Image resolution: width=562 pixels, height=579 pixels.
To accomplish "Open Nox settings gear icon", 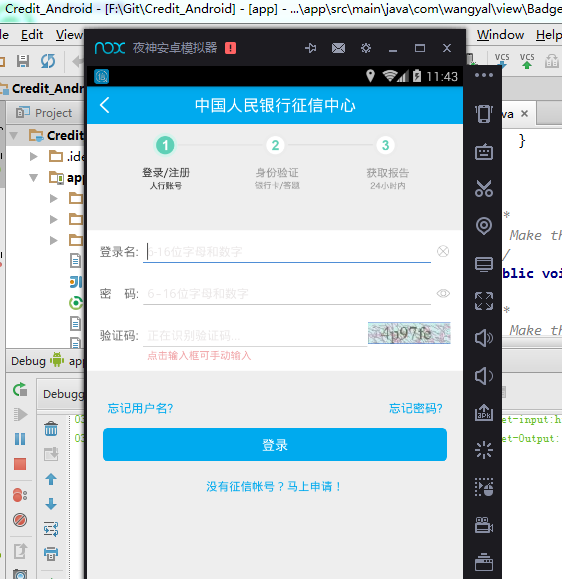I will click(x=366, y=48).
